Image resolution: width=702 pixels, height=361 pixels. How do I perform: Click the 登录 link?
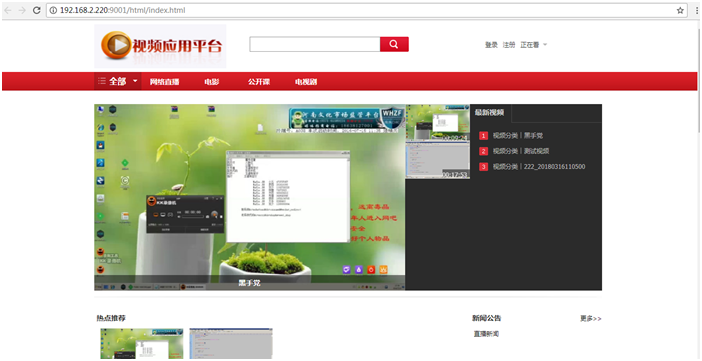(x=491, y=45)
